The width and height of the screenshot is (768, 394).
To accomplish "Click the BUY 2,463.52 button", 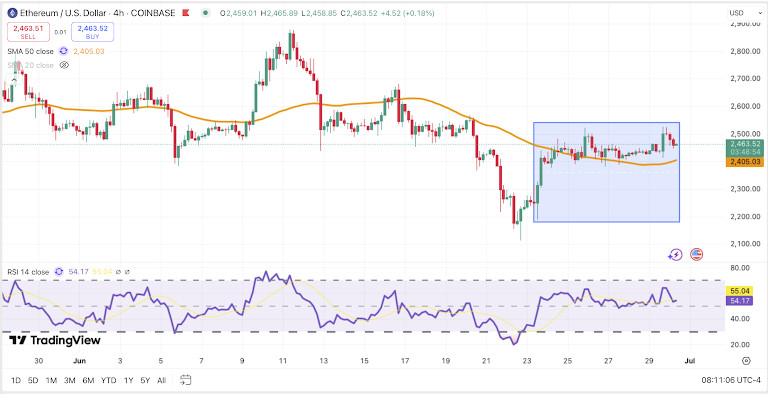I will pyautogui.click(x=93, y=32).
